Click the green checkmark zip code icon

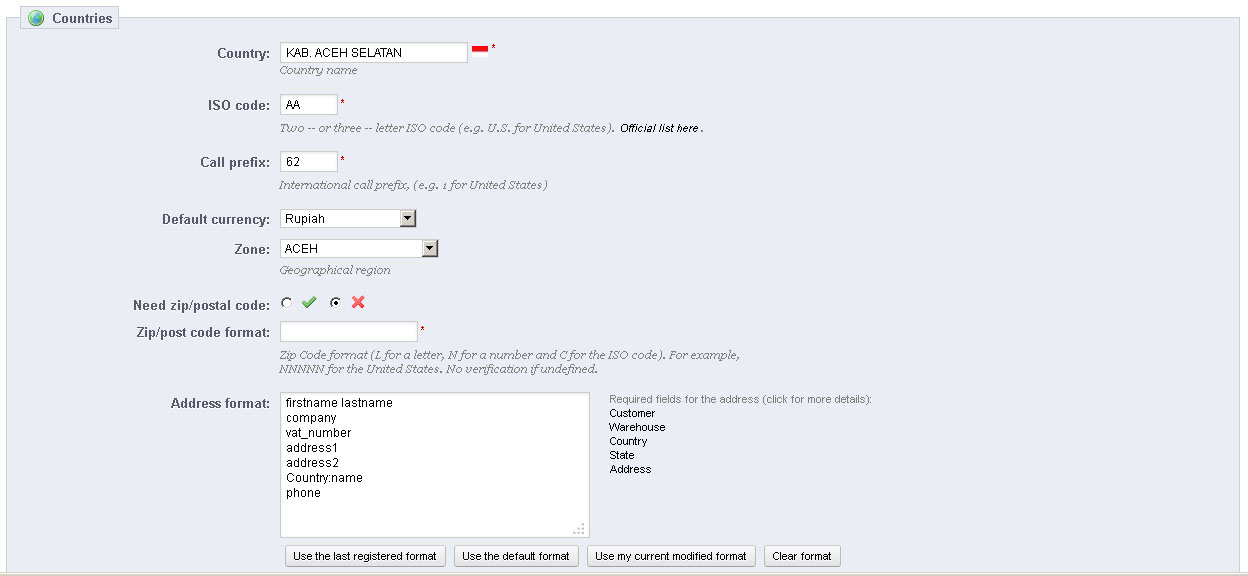click(x=309, y=302)
